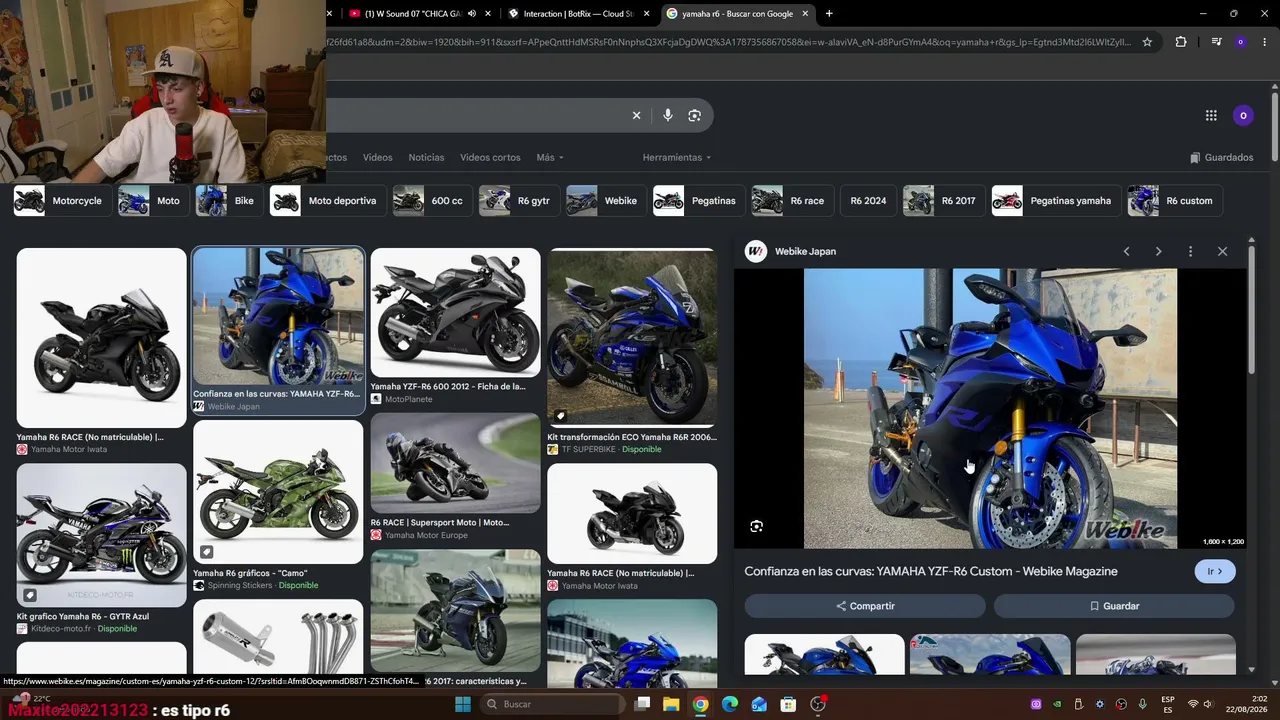
Task: Open the R6 gráficos Camo green bike thumbnail
Action: click(x=278, y=492)
